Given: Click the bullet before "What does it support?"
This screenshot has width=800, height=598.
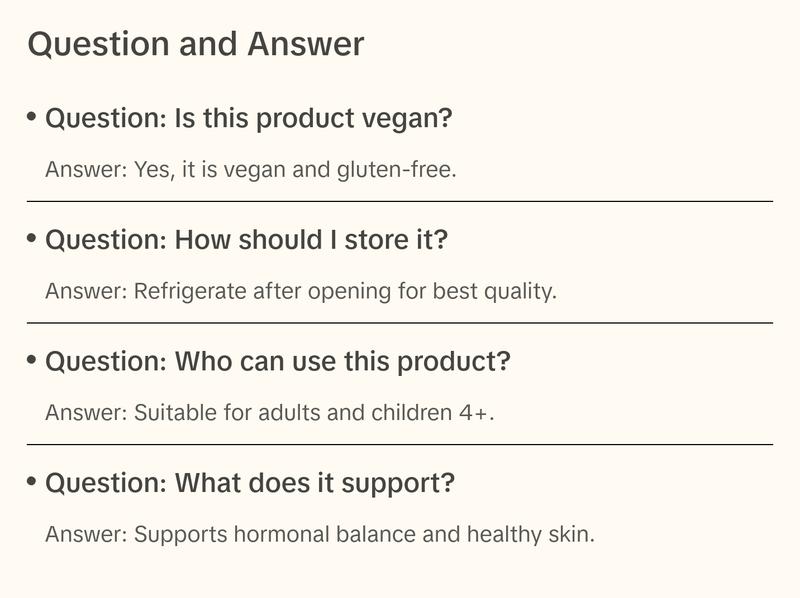Looking at the screenshot, I should click(32, 481).
